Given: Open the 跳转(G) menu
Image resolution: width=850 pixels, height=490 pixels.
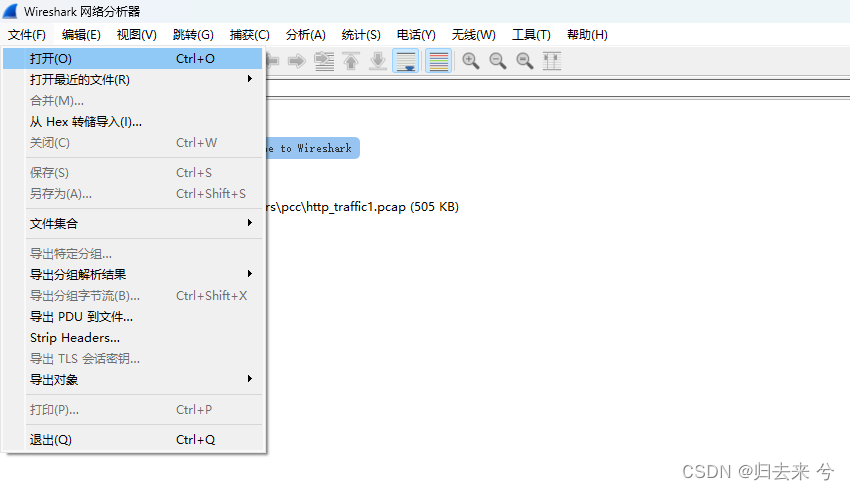Looking at the screenshot, I should 193,35.
